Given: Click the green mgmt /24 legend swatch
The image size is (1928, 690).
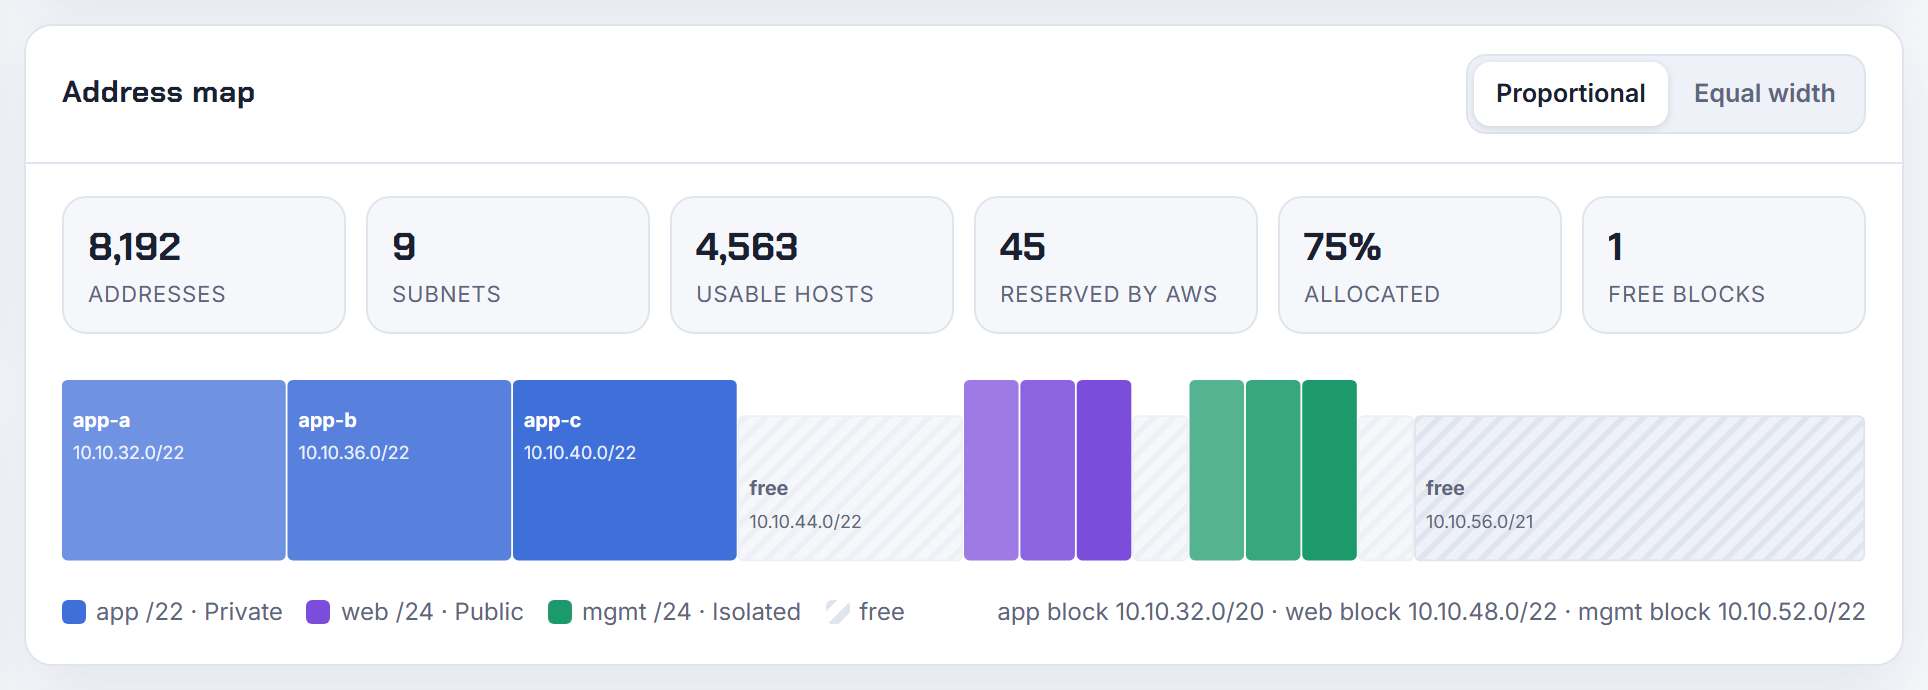Looking at the screenshot, I should pos(560,612).
